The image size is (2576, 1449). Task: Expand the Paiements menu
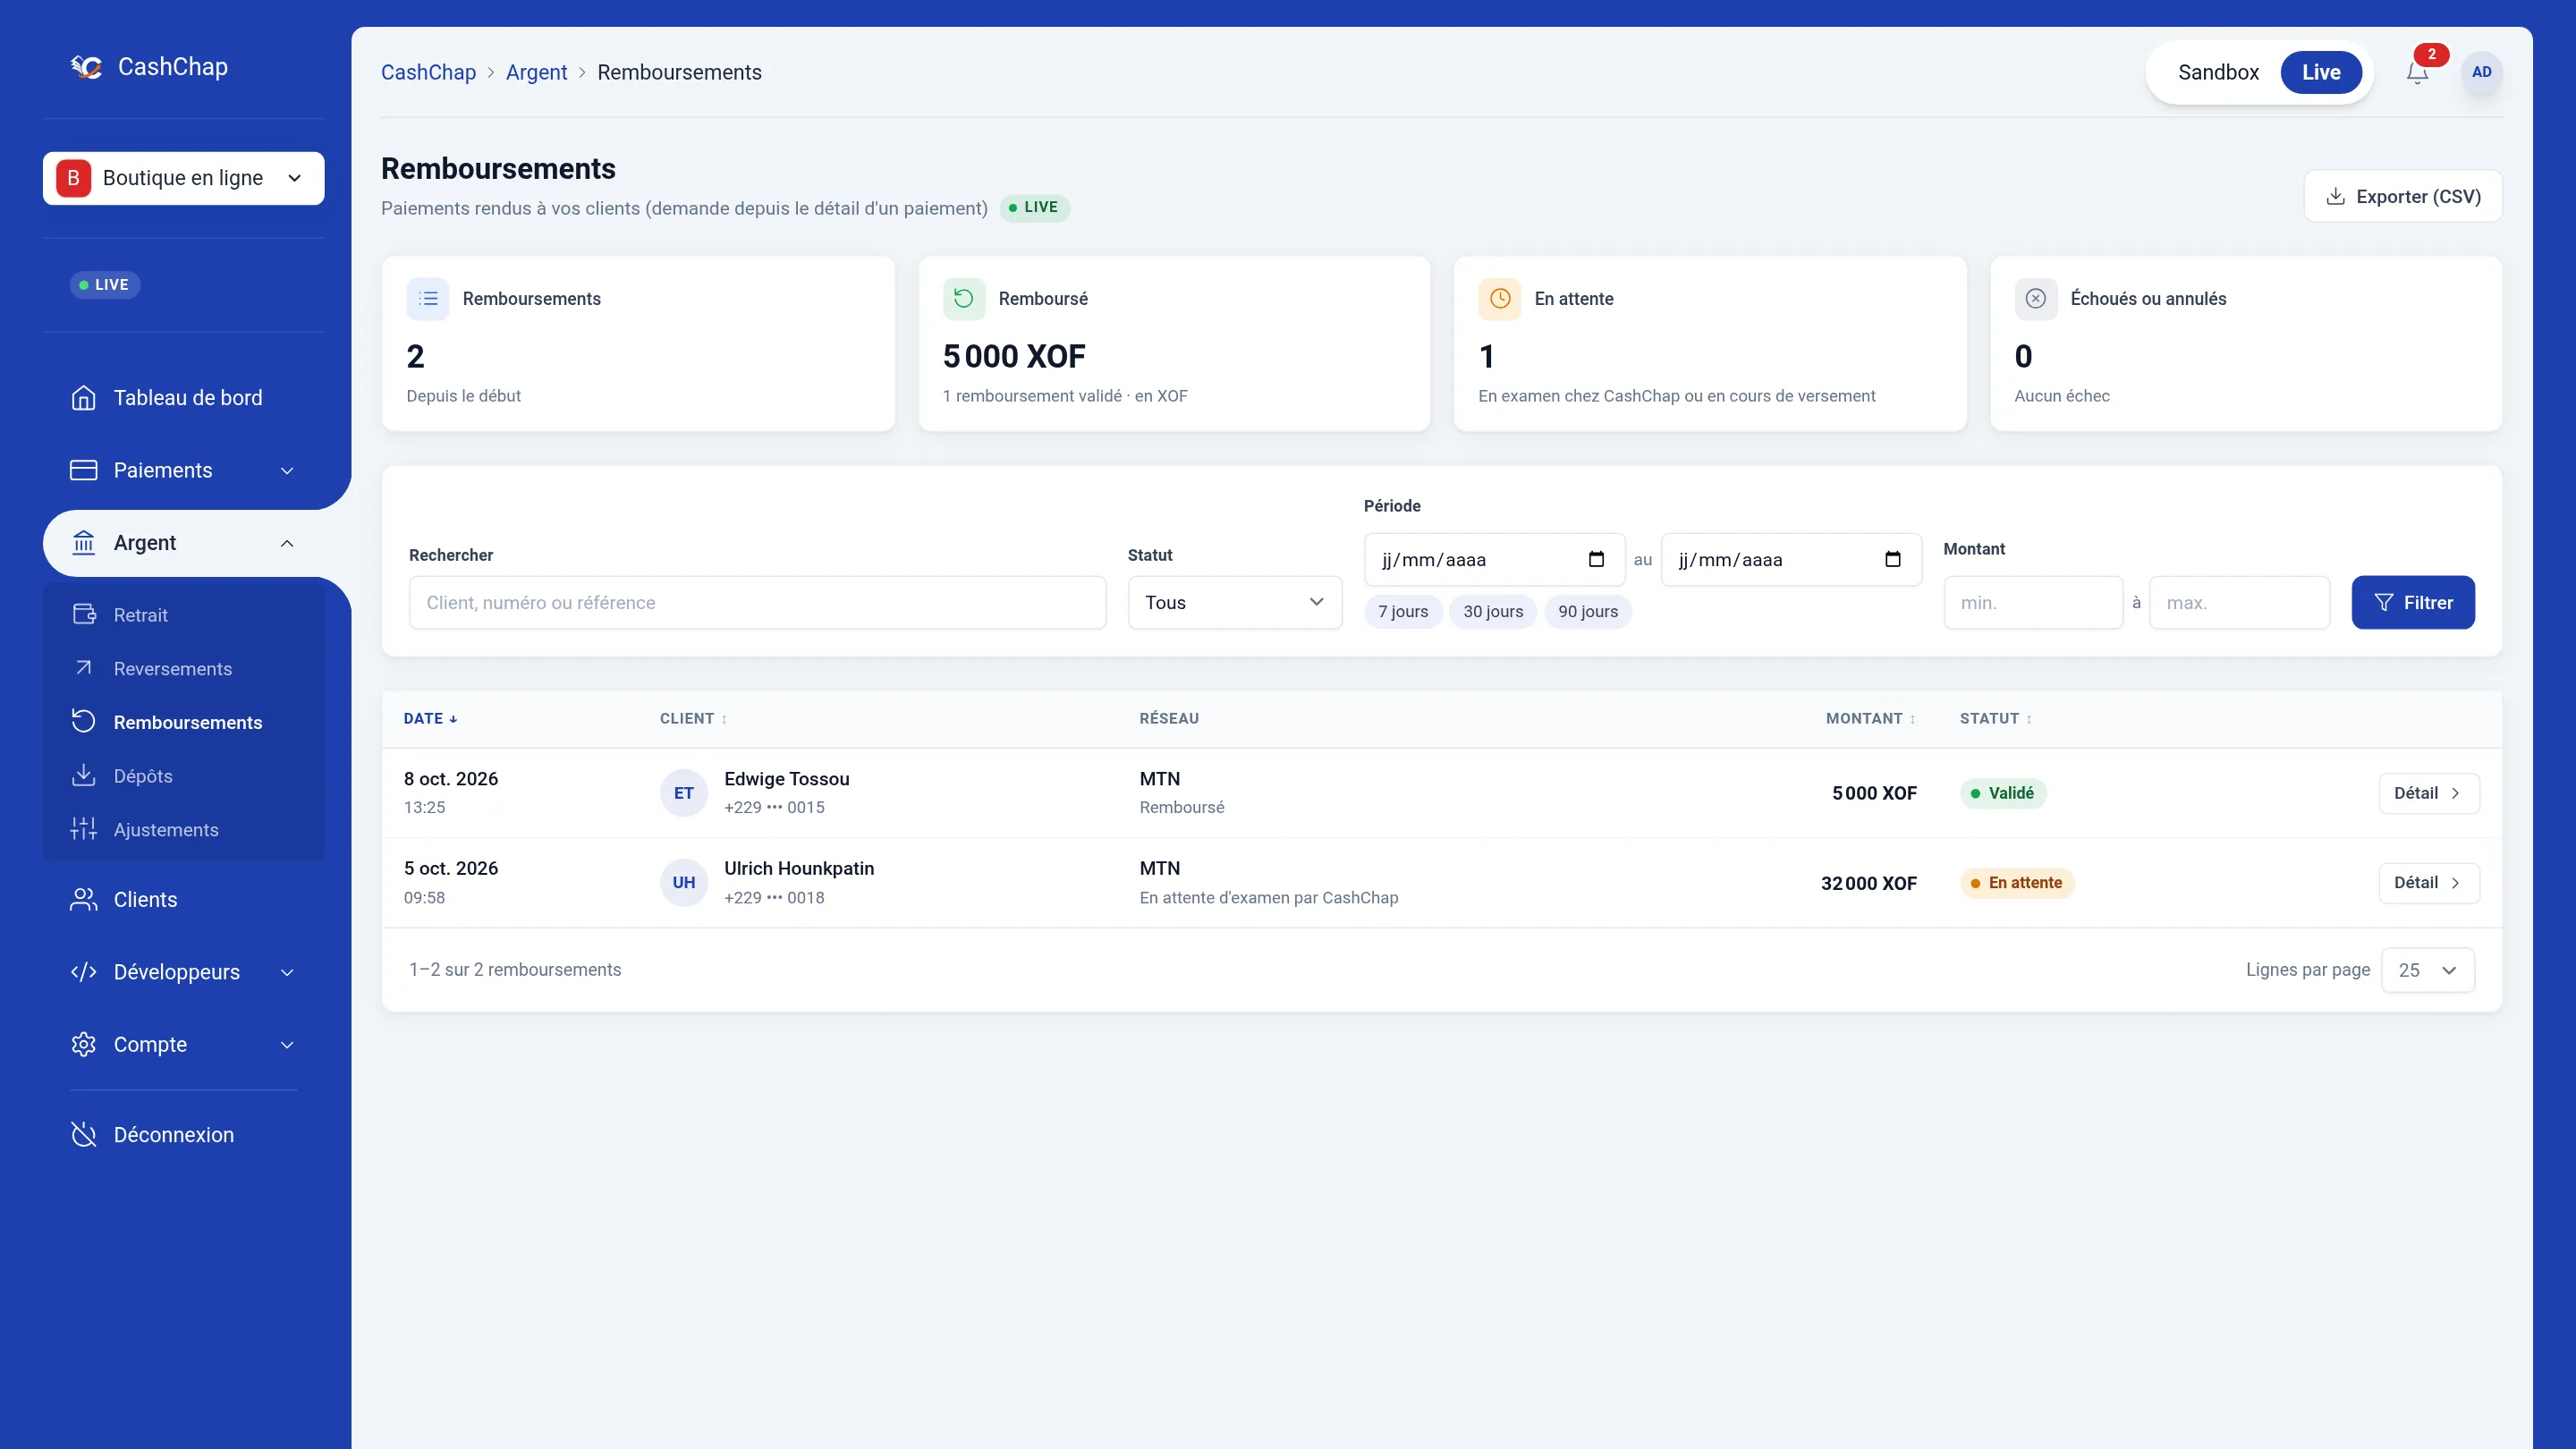point(184,470)
